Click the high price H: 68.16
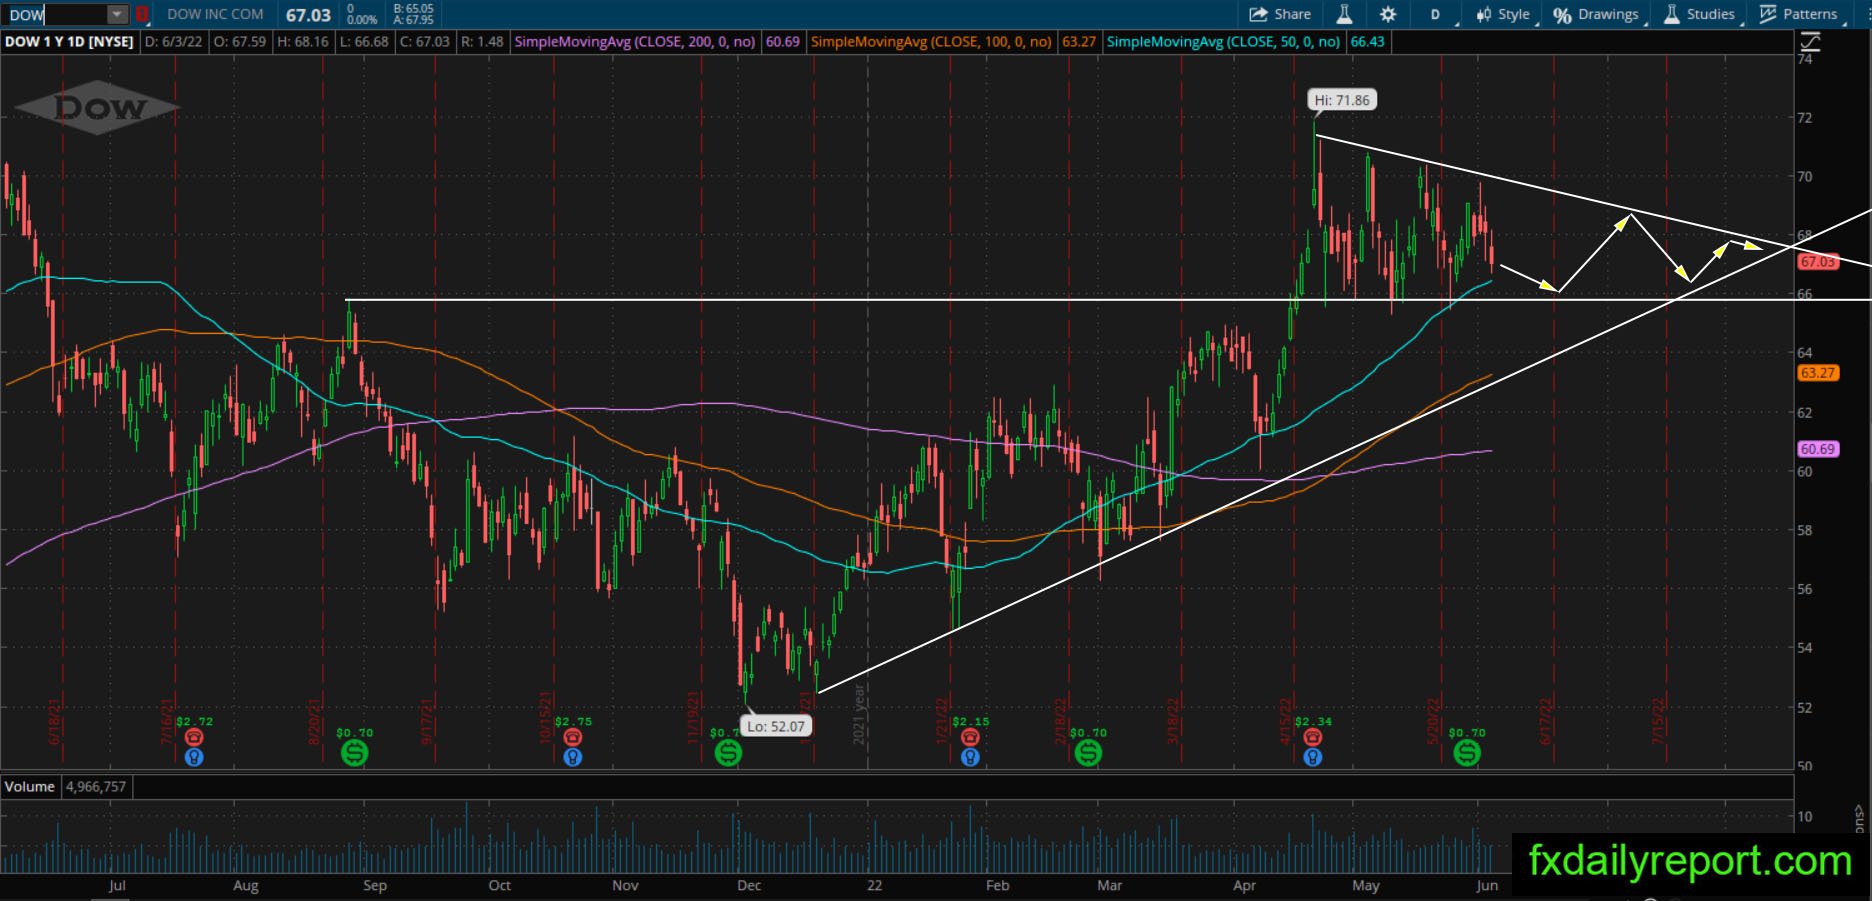1872x901 pixels. click(x=303, y=42)
